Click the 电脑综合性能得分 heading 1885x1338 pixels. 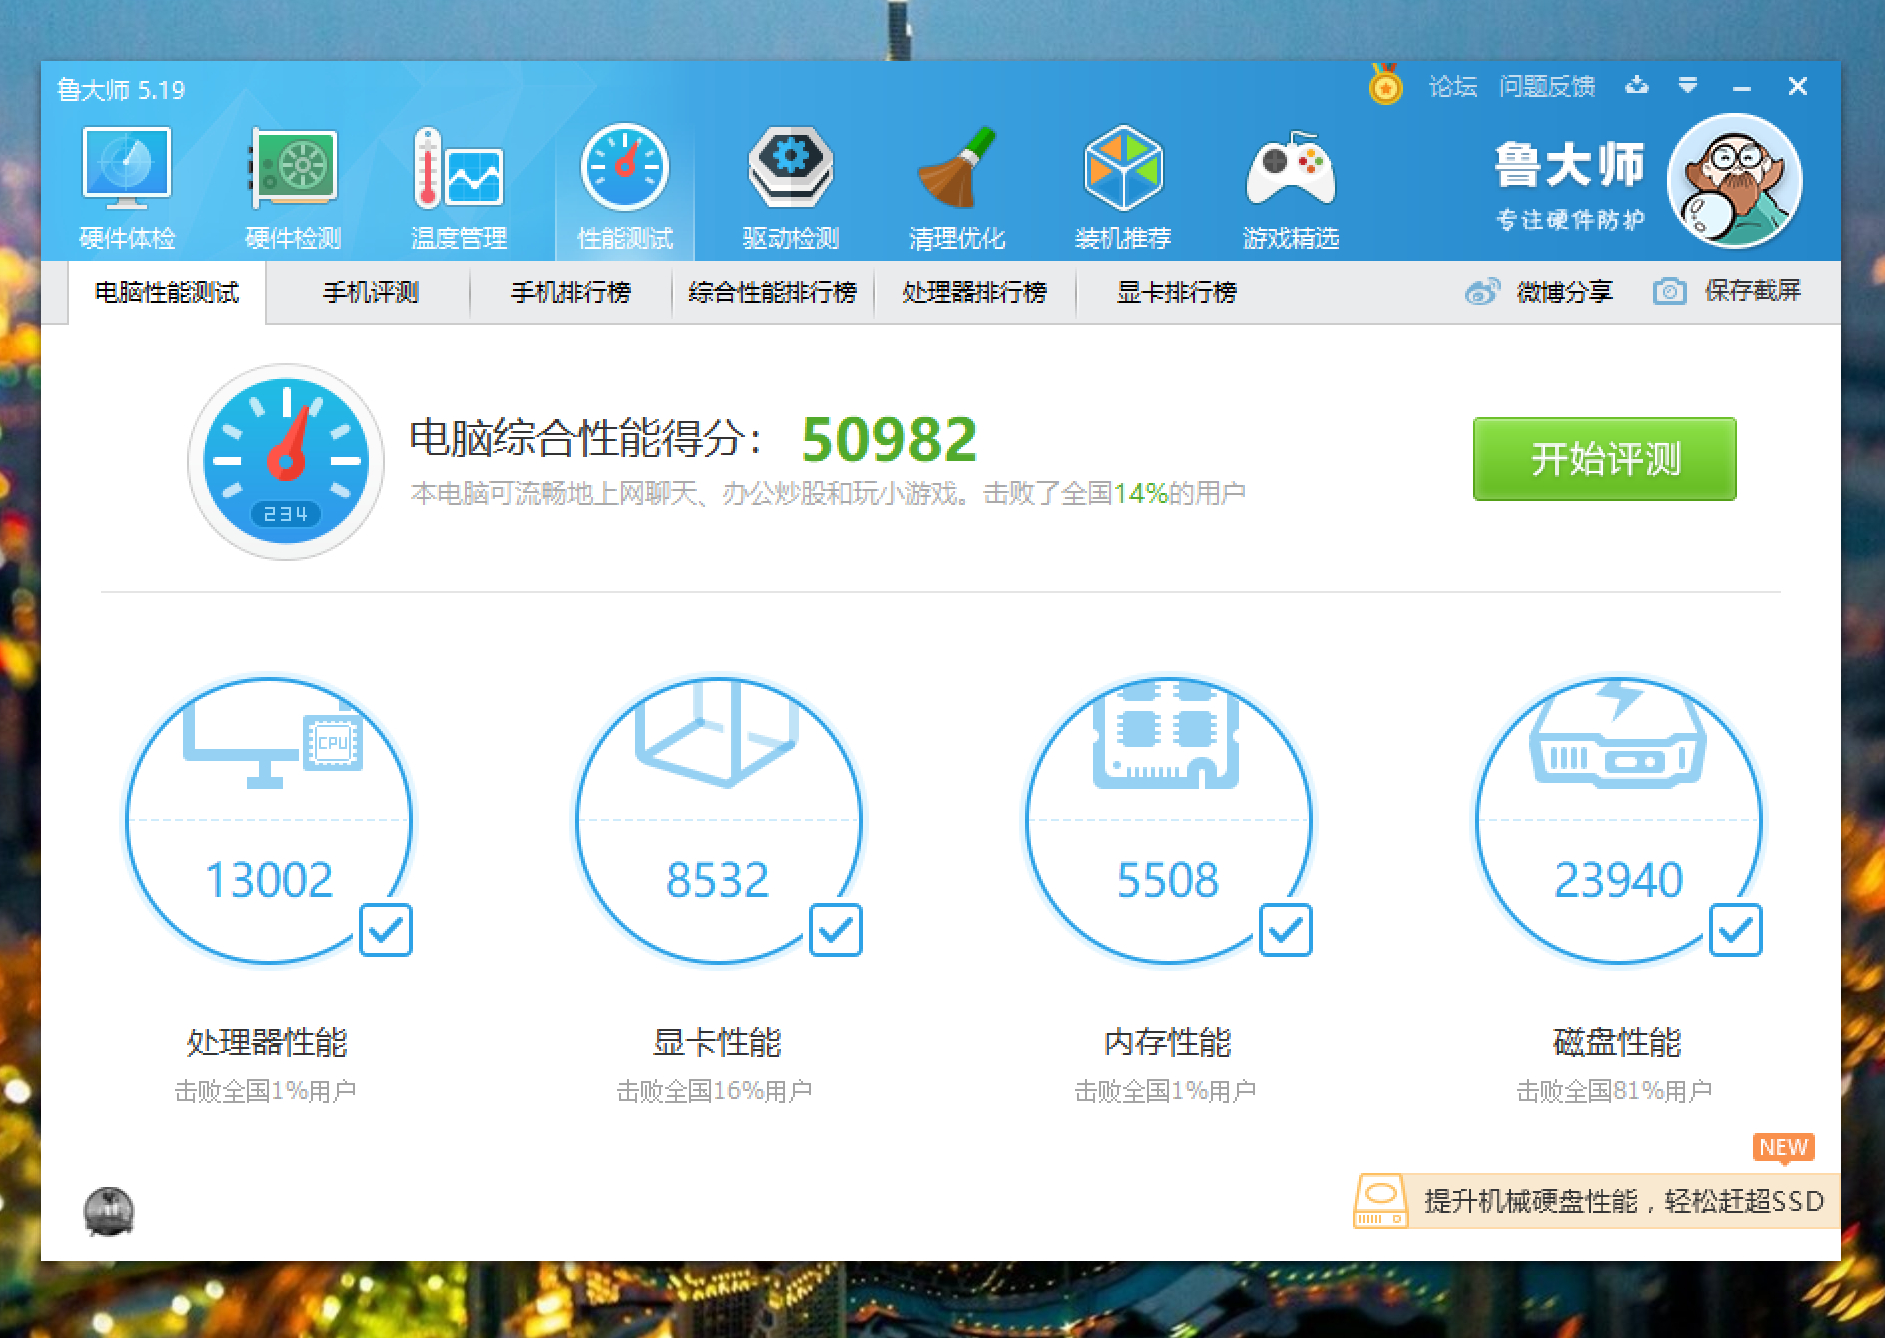587,438
